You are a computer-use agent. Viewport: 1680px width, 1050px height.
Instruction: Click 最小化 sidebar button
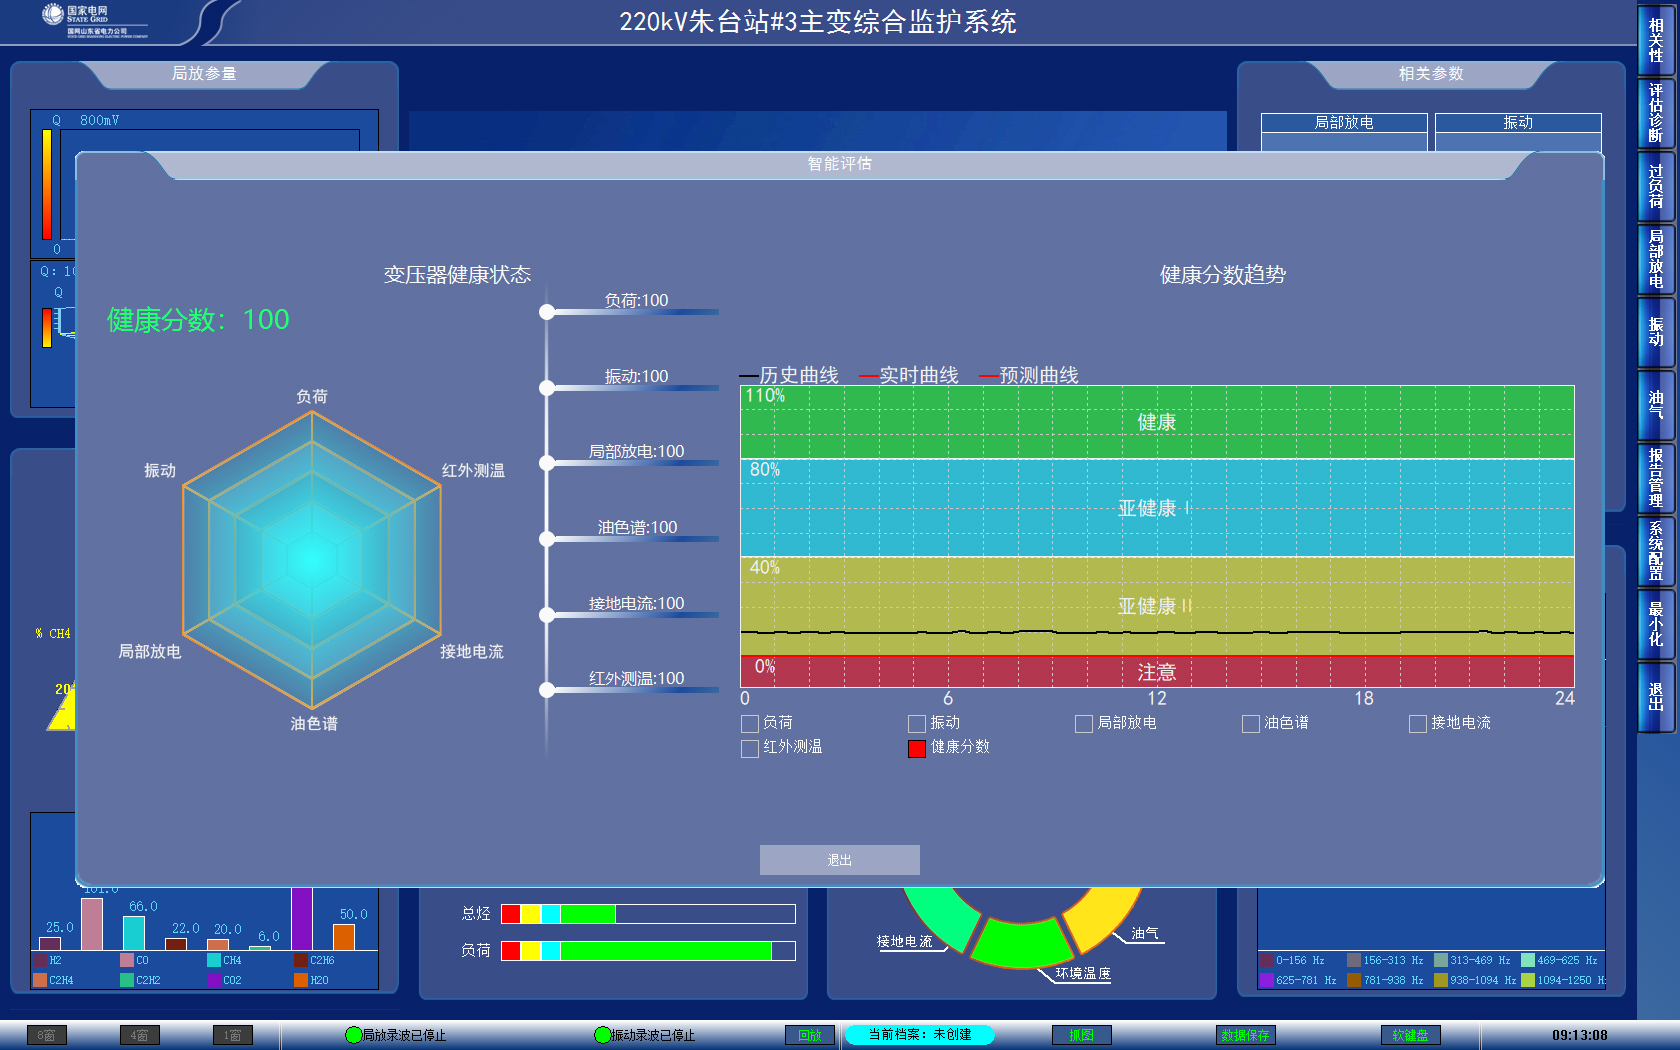click(x=1656, y=624)
